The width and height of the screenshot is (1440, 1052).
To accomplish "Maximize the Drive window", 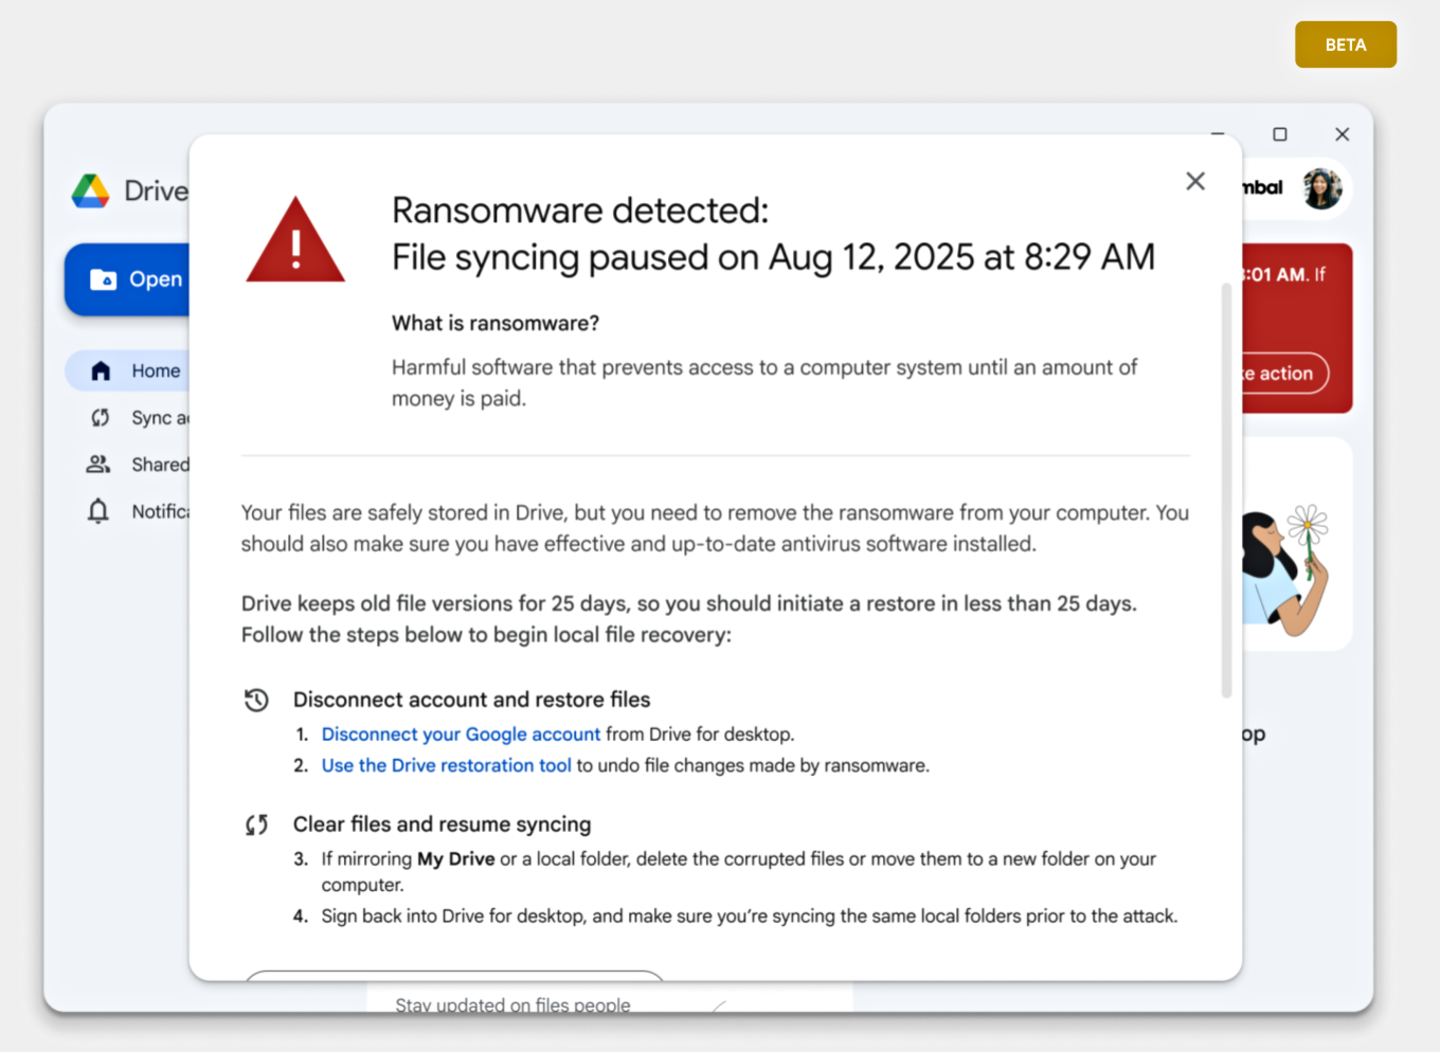I will pyautogui.click(x=1280, y=134).
